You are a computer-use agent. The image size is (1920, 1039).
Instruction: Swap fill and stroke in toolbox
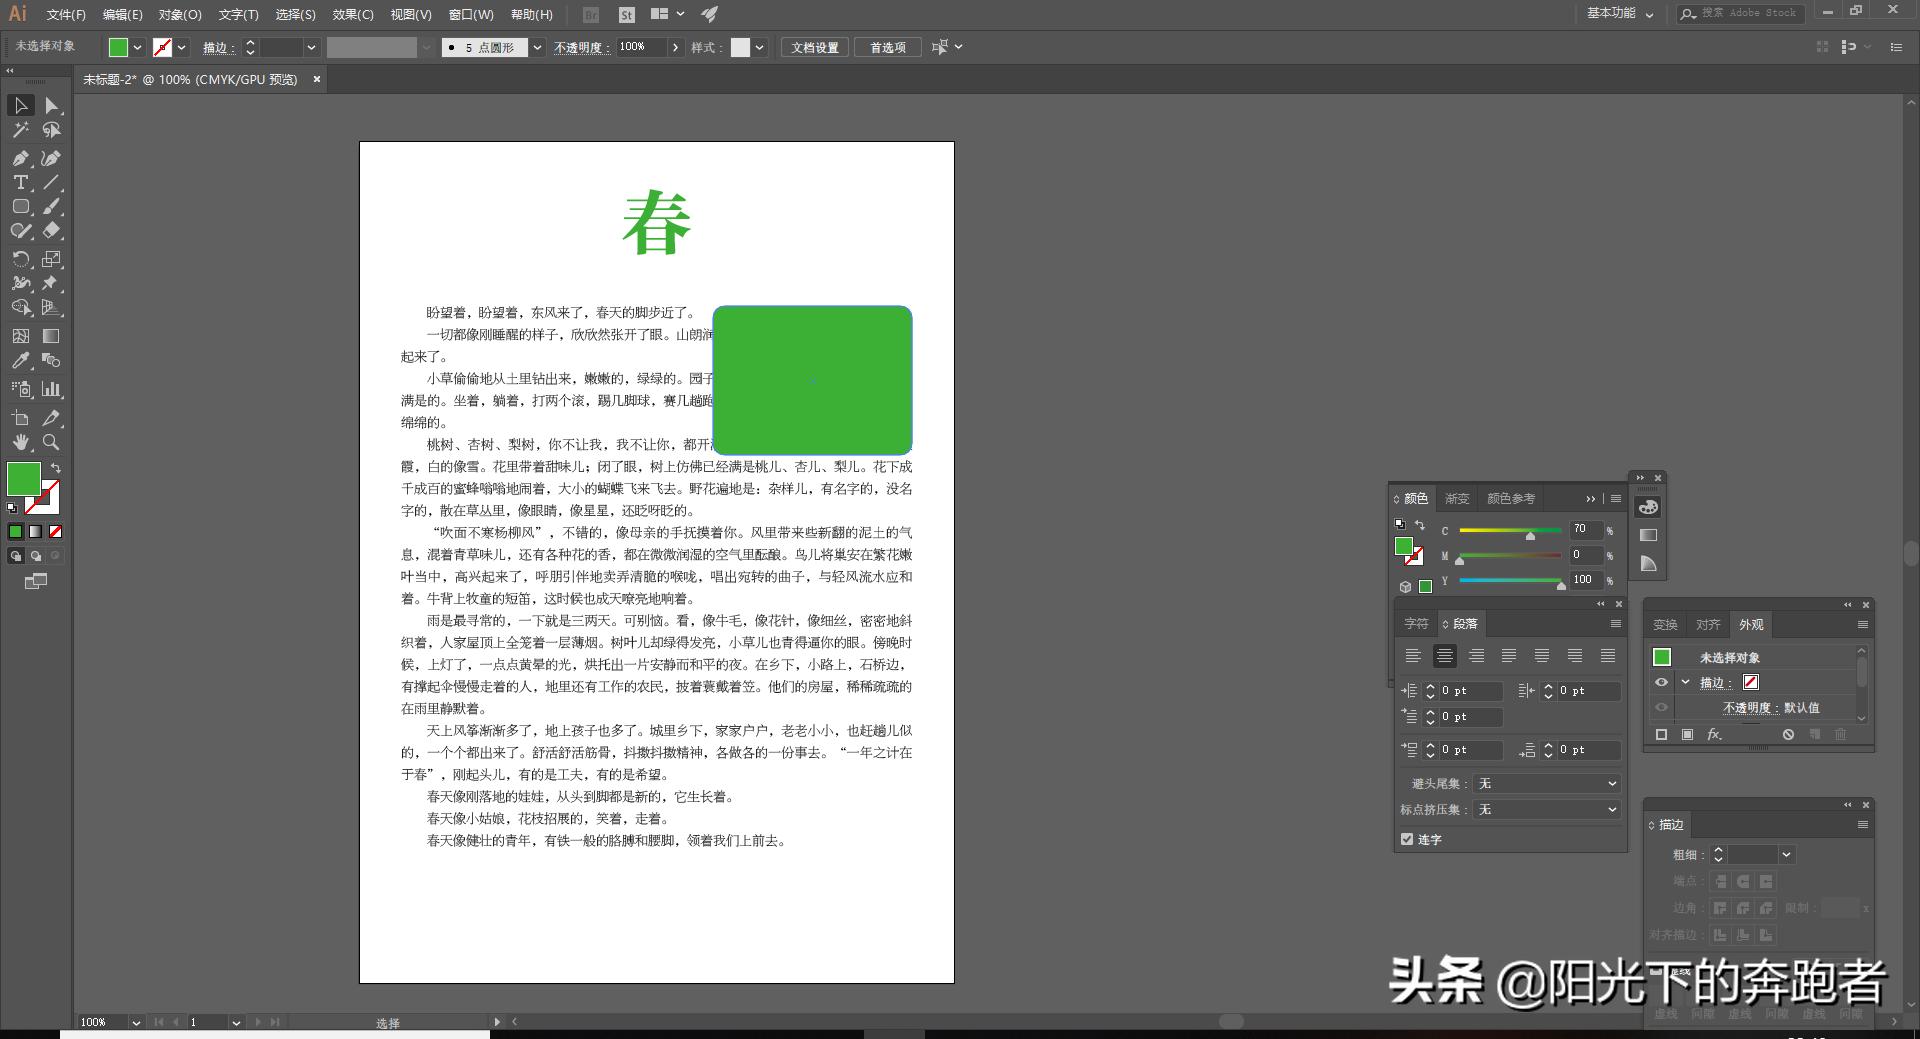pos(56,468)
